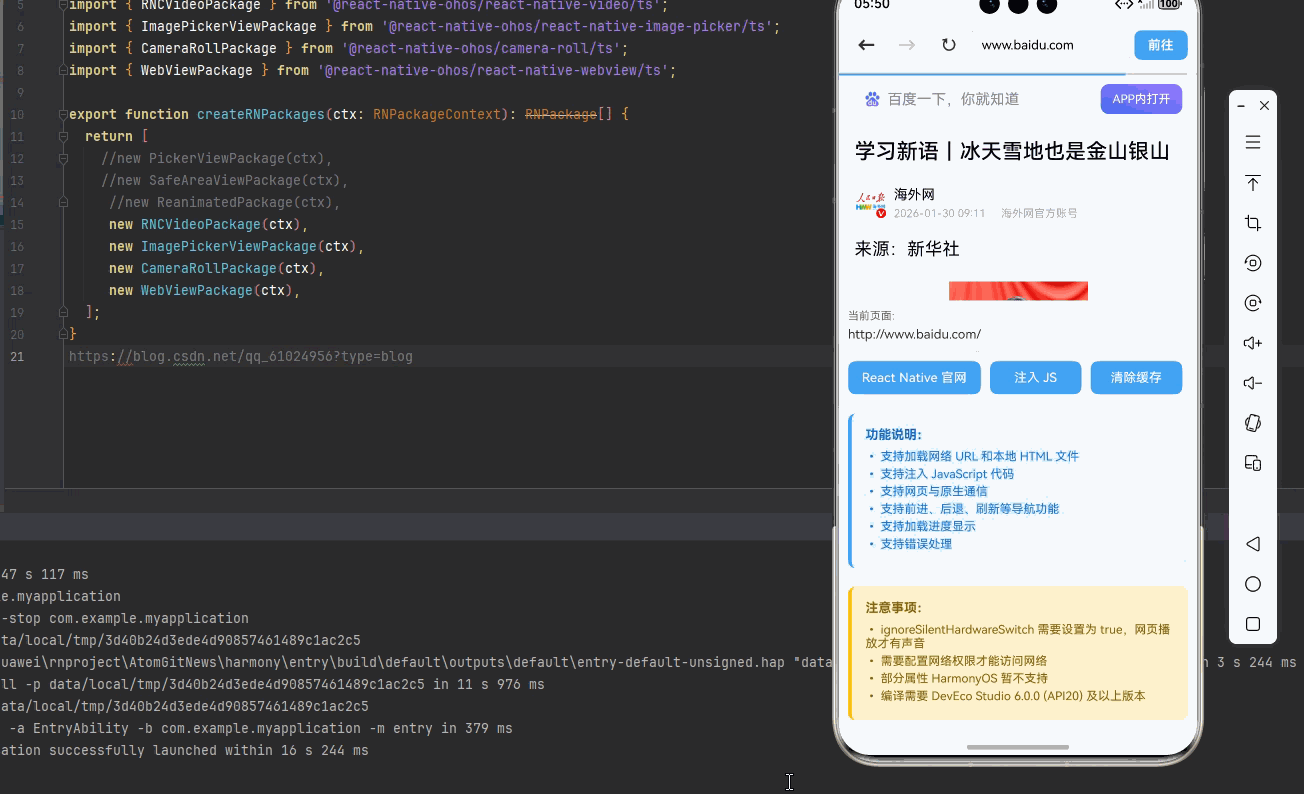Collapse createRNPackages function fold marker on line 10

point(63,114)
